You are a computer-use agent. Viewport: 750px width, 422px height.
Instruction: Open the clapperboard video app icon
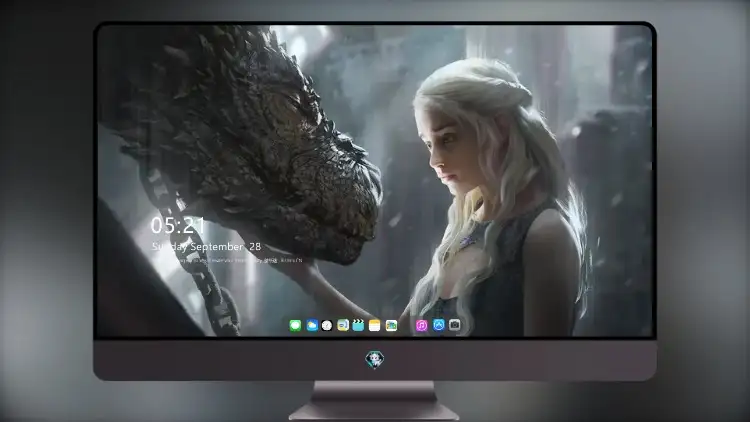[358, 326]
